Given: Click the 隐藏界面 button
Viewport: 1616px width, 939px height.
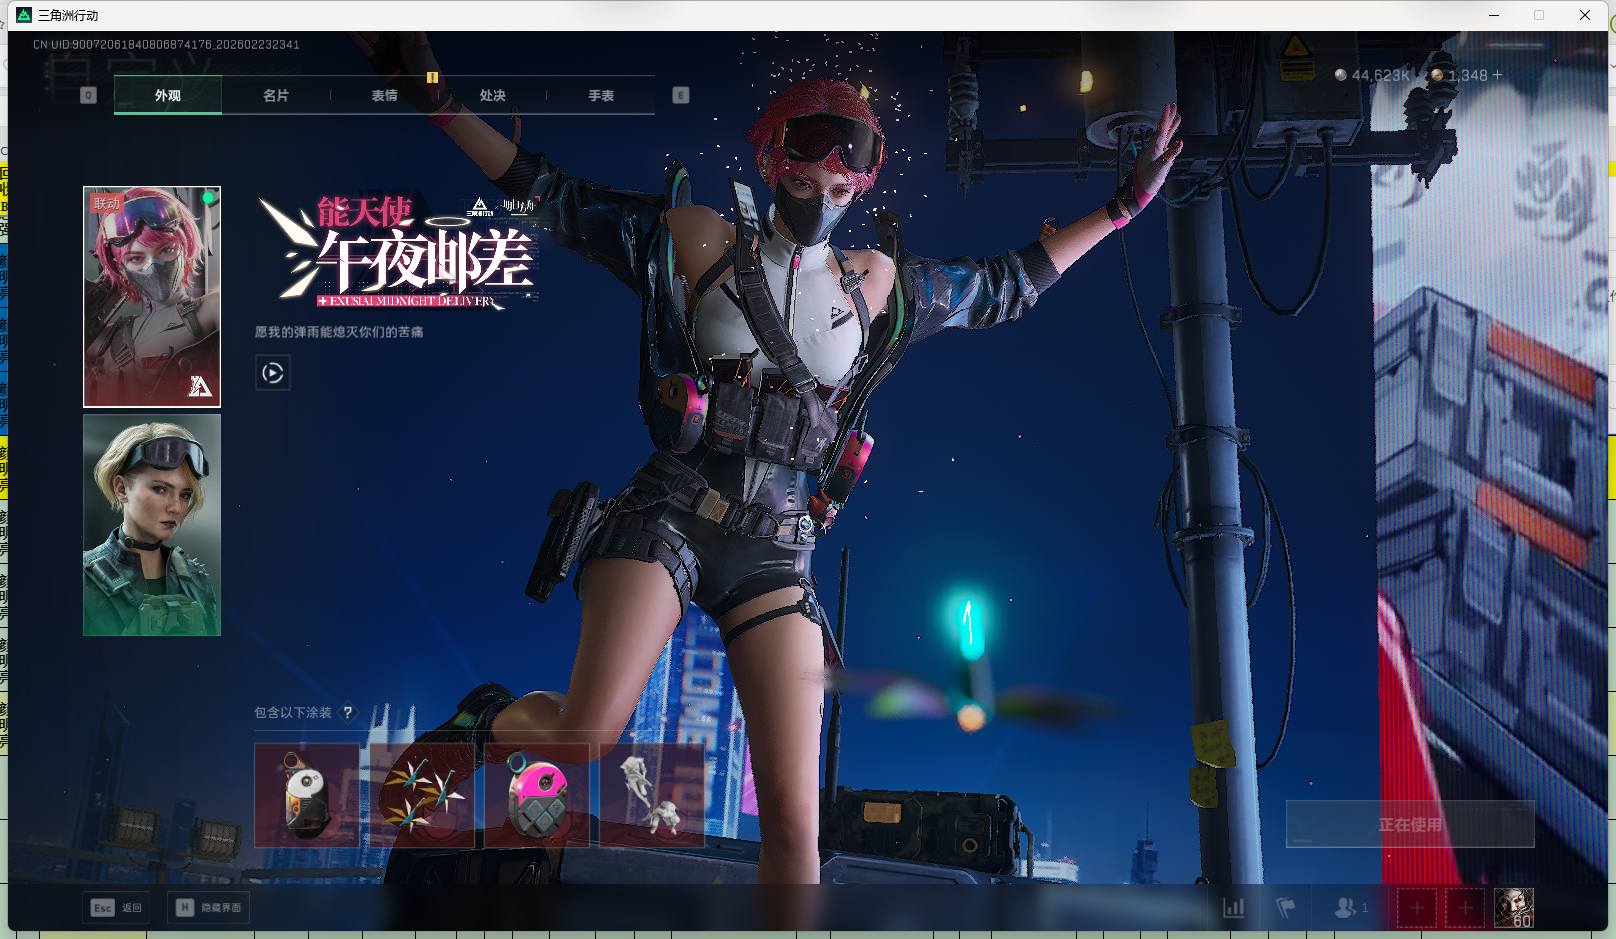Looking at the screenshot, I should tap(209, 907).
